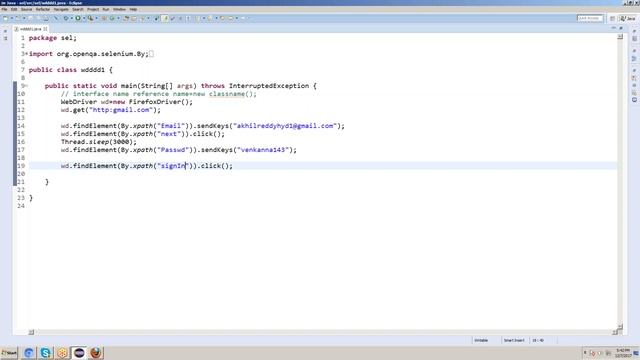
Task: Click the 19 : 40 cursor position status
Action: (538, 340)
